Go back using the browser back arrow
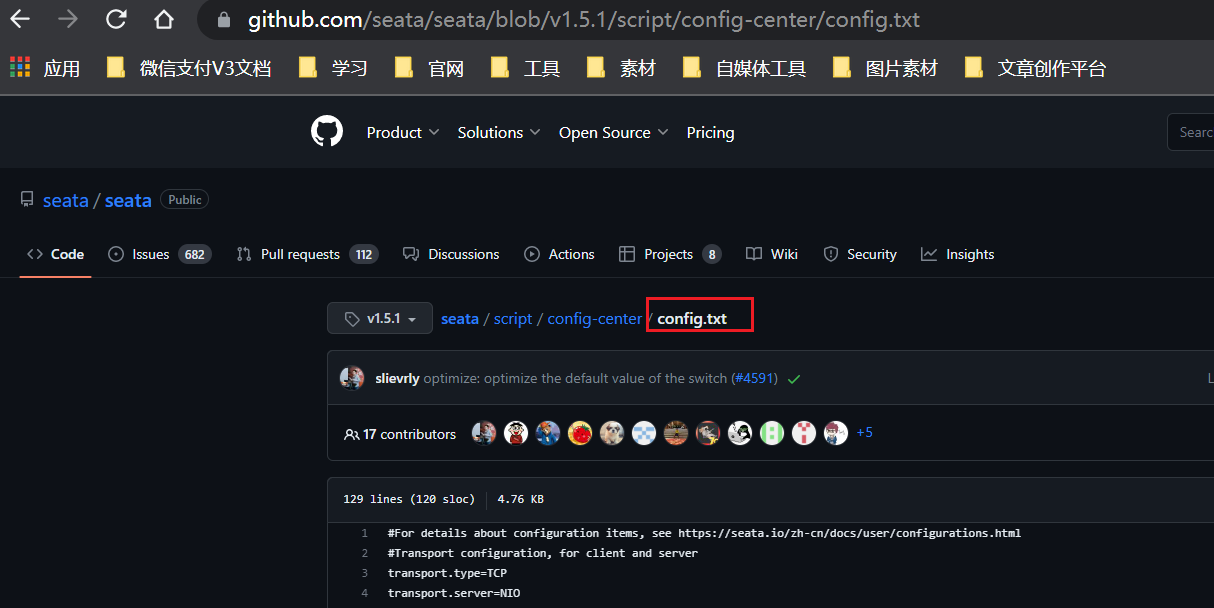The height and width of the screenshot is (608, 1214). point(20,19)
